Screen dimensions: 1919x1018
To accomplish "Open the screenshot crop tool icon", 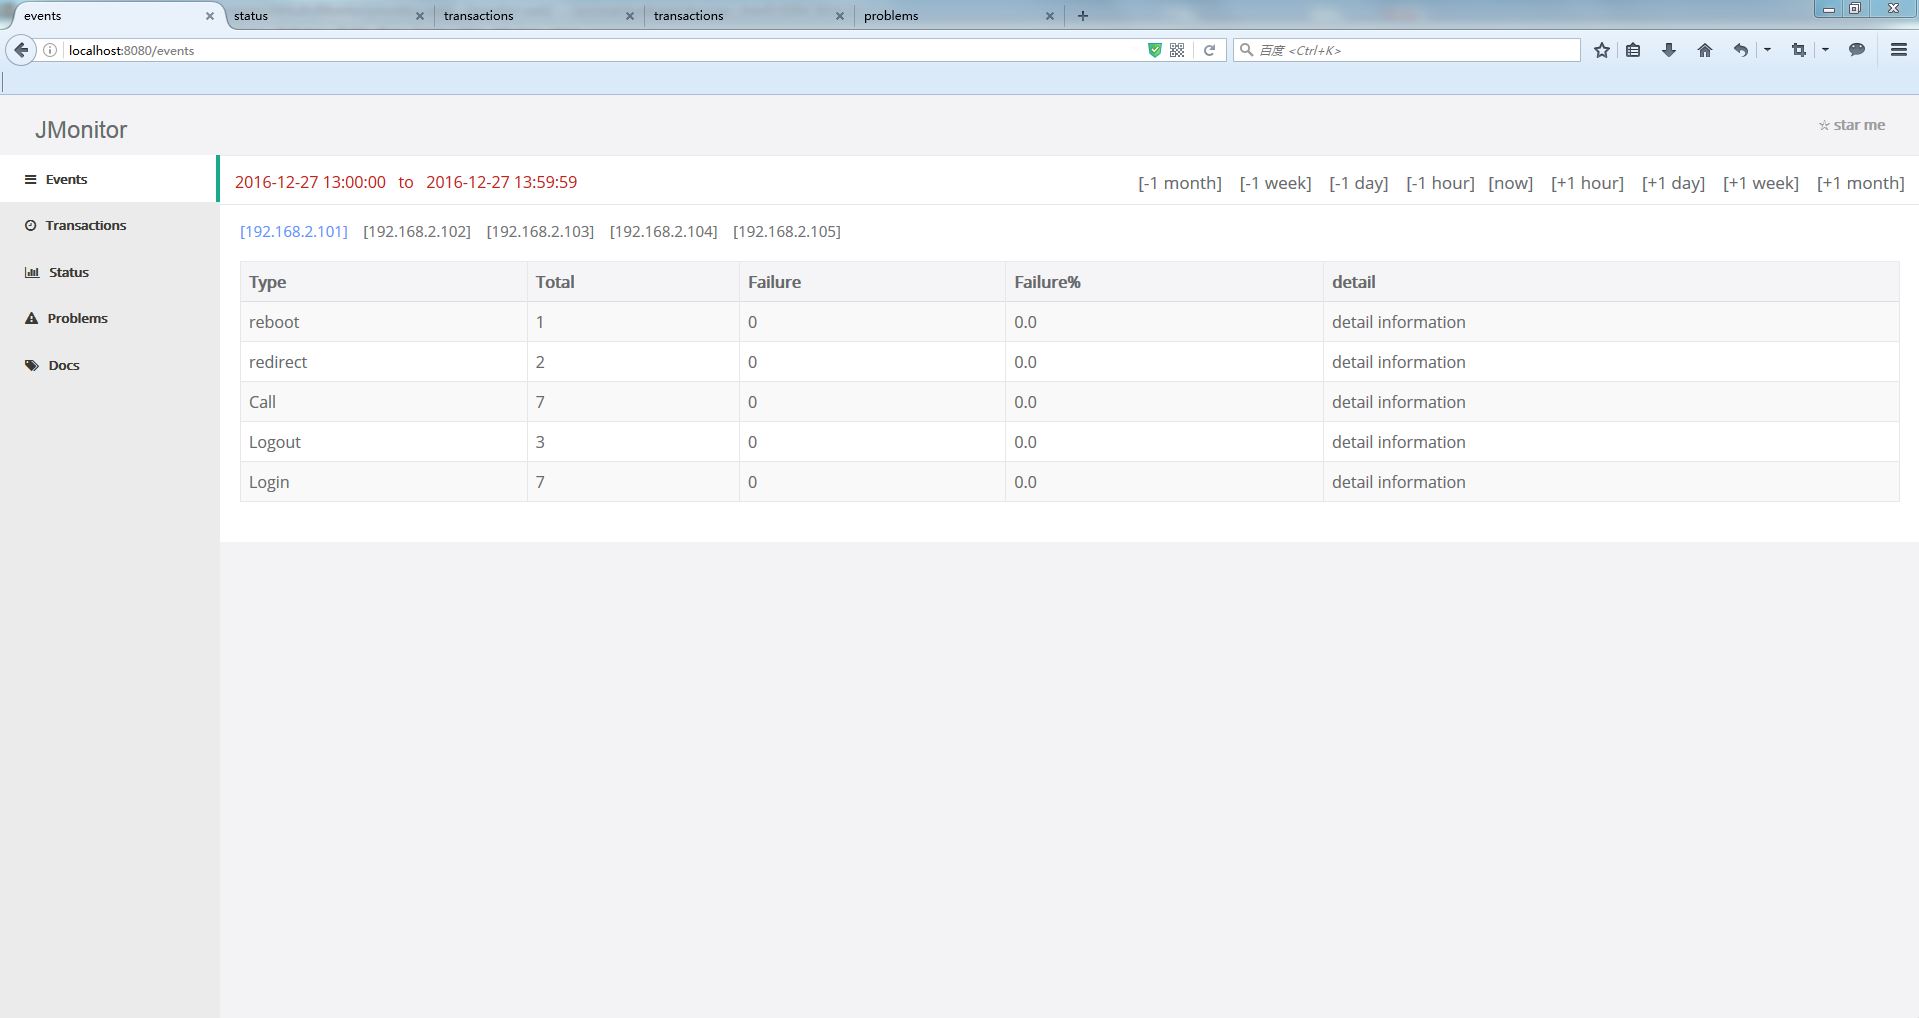I will (x=1799, y=50).
